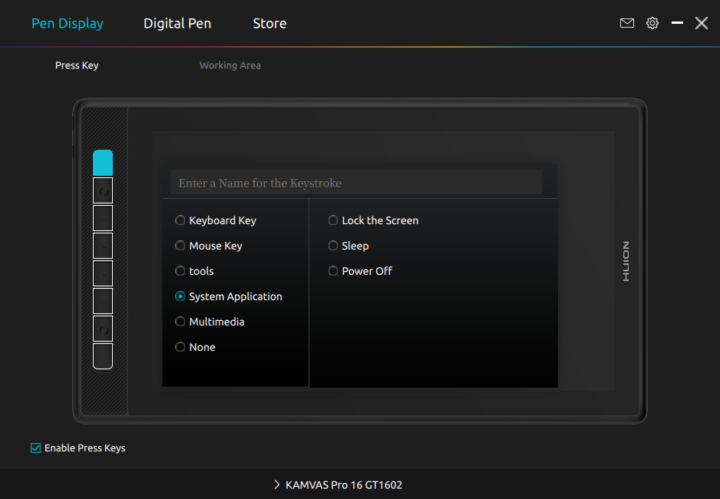Minimize the Huion tablet window
Image resolution: width=720 pixels, height=499 pixels.
point(677,23)
